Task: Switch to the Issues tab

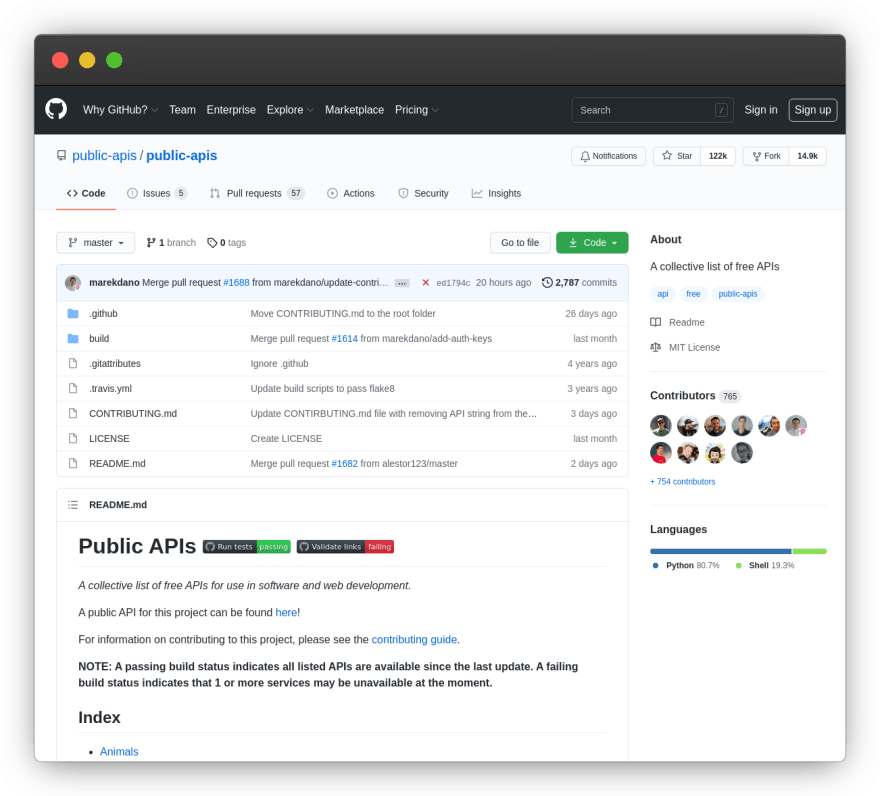Action: 157,193
